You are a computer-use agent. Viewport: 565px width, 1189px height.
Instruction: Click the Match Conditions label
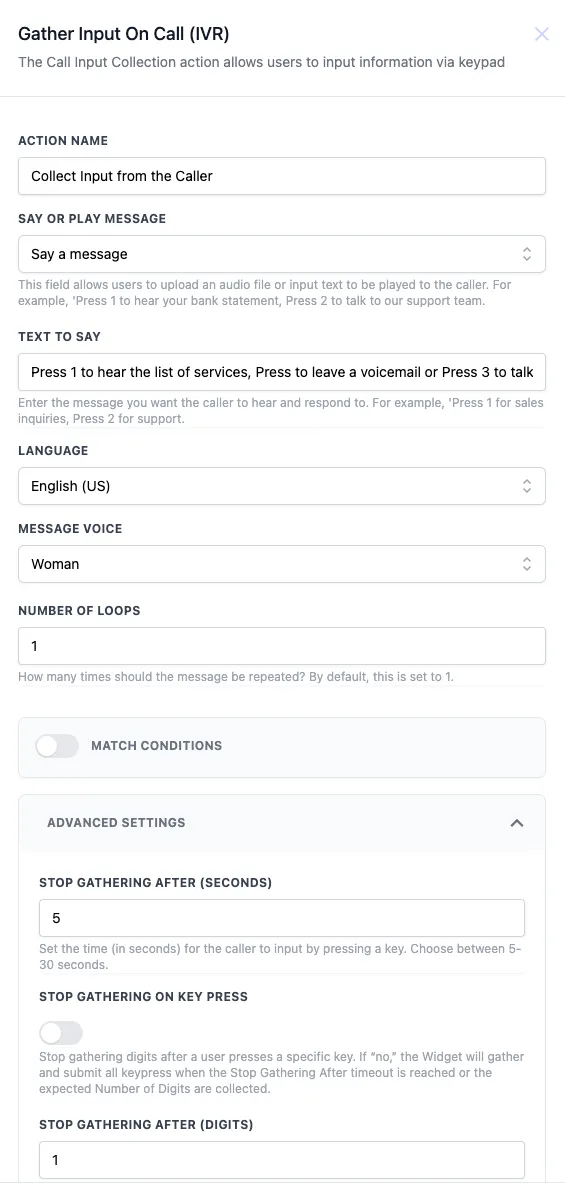pyautogui.click(x=157, y=746)
